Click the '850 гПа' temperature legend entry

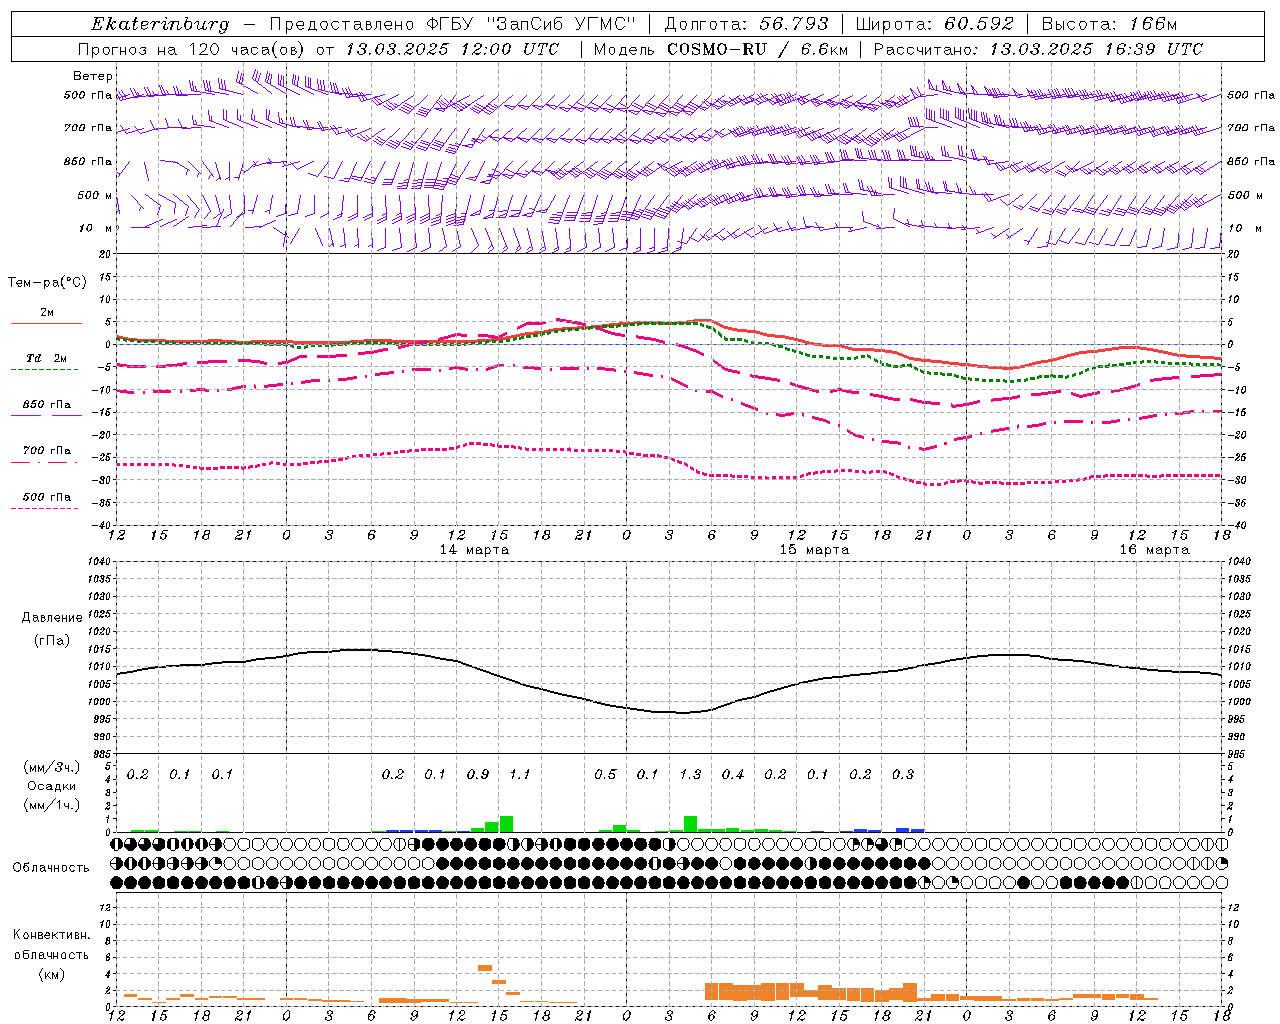tap(47, 405)
